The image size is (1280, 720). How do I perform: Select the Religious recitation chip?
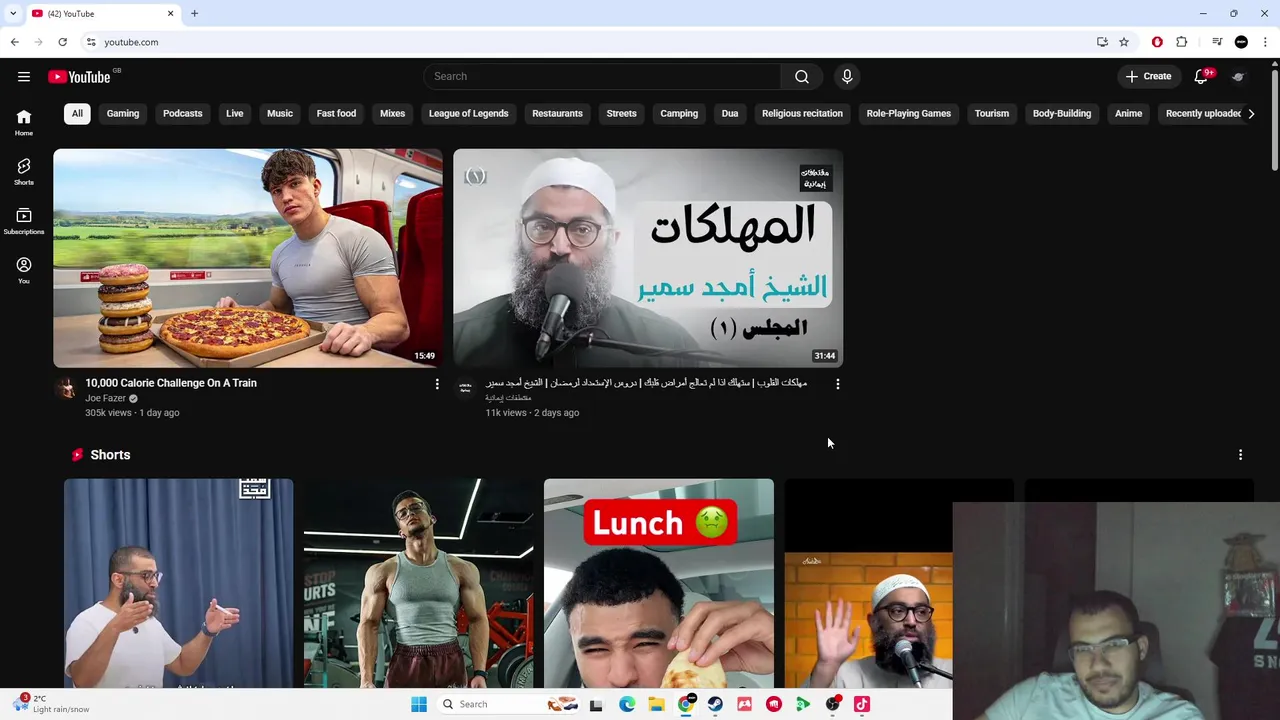point(802,114)
